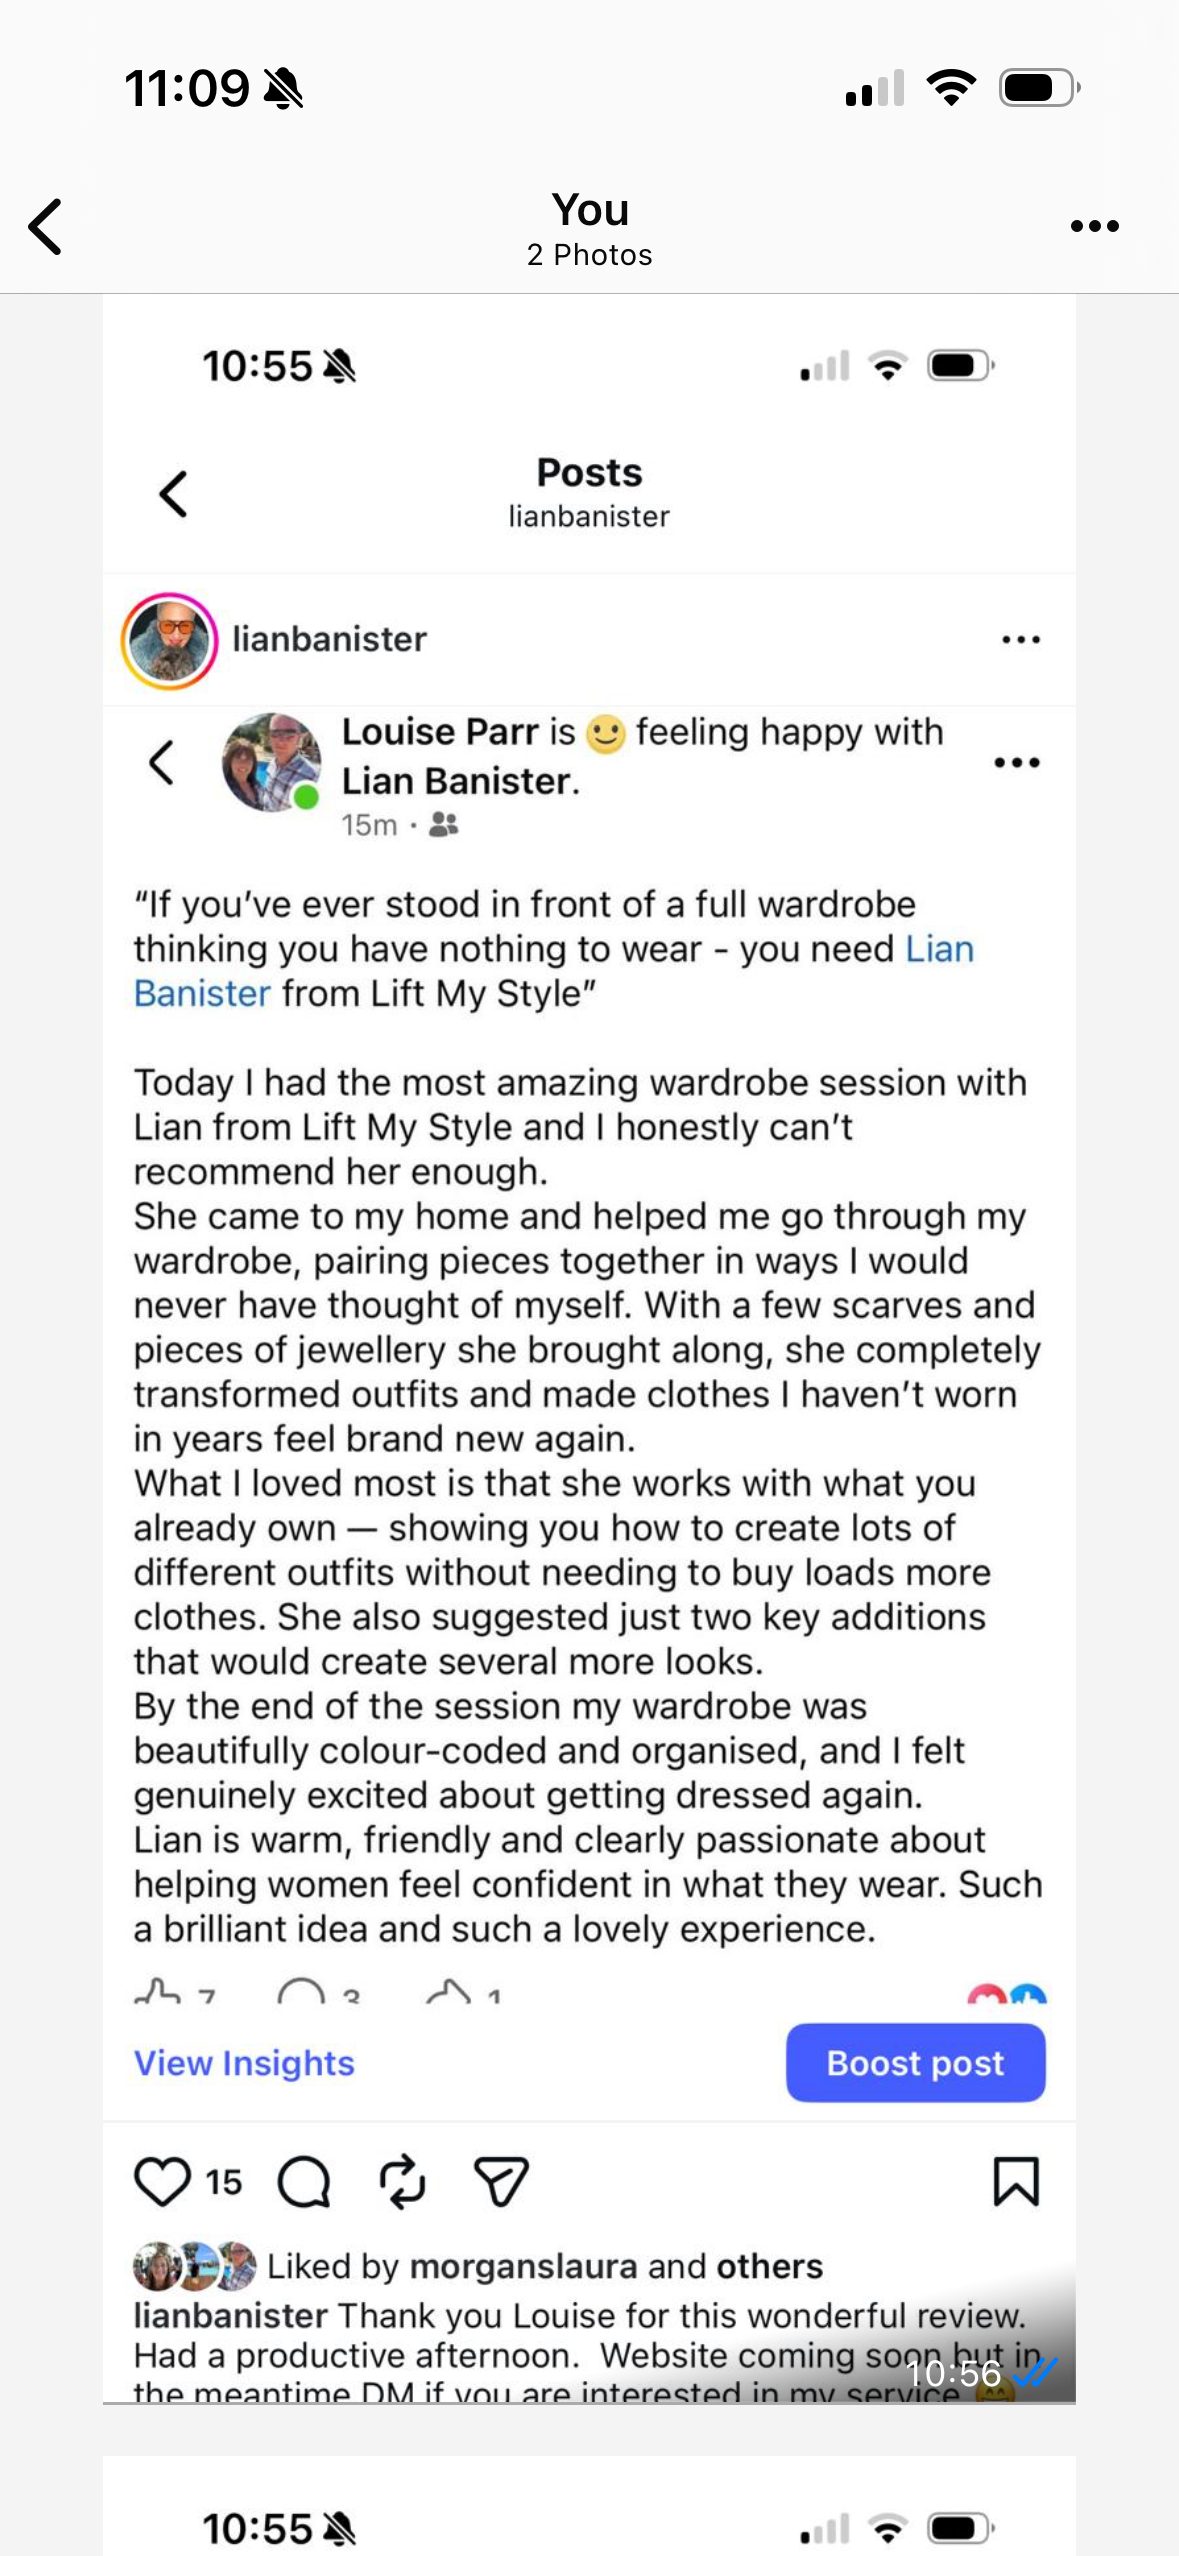This screenshot has height=2556, width=1179.
Task: Open the three-dot menu beside You header
Action: coord(1094,227)
